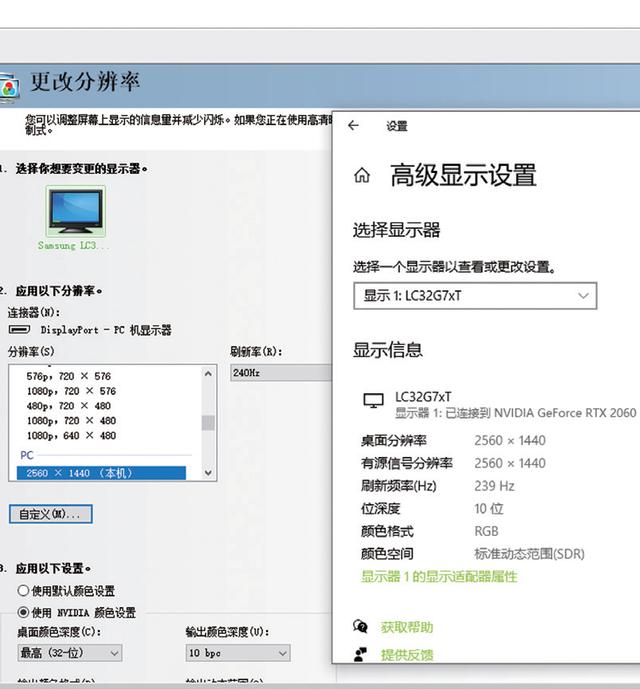This screenshot has height=689, width=640.
Task: Click the RGB color format value
Action: 486,531
